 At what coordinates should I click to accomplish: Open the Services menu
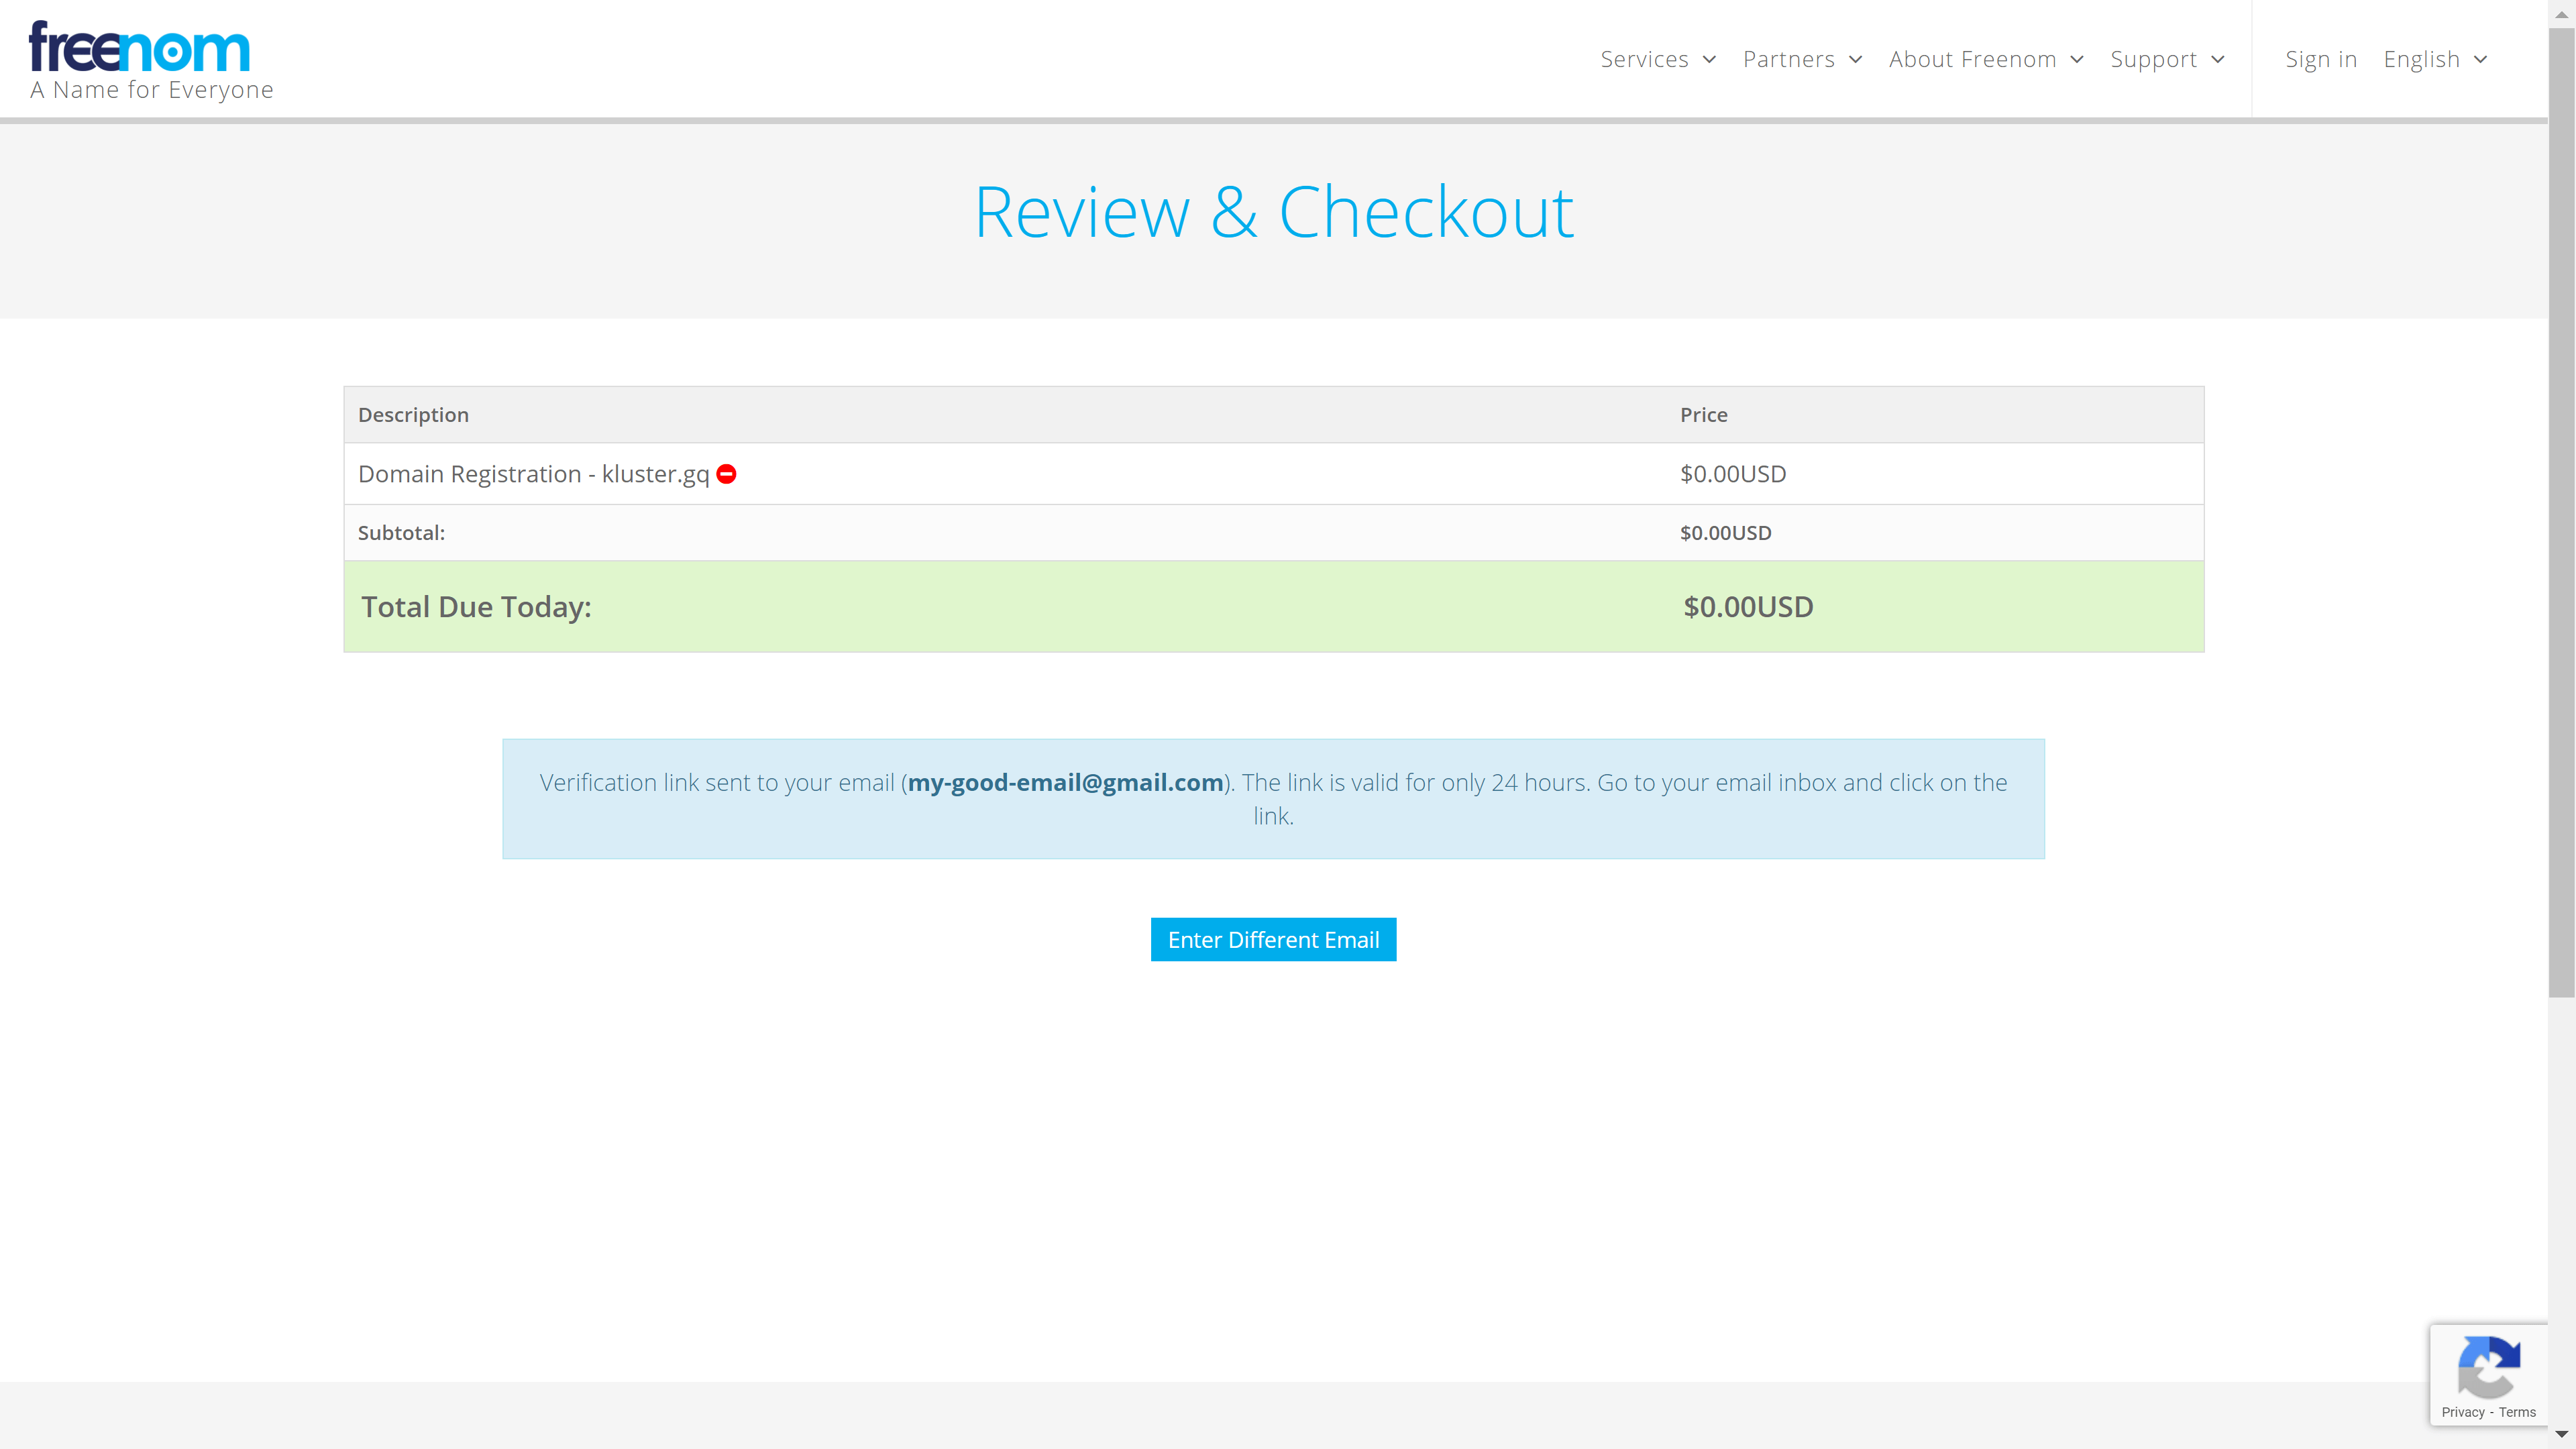[x=1644, y=59]
